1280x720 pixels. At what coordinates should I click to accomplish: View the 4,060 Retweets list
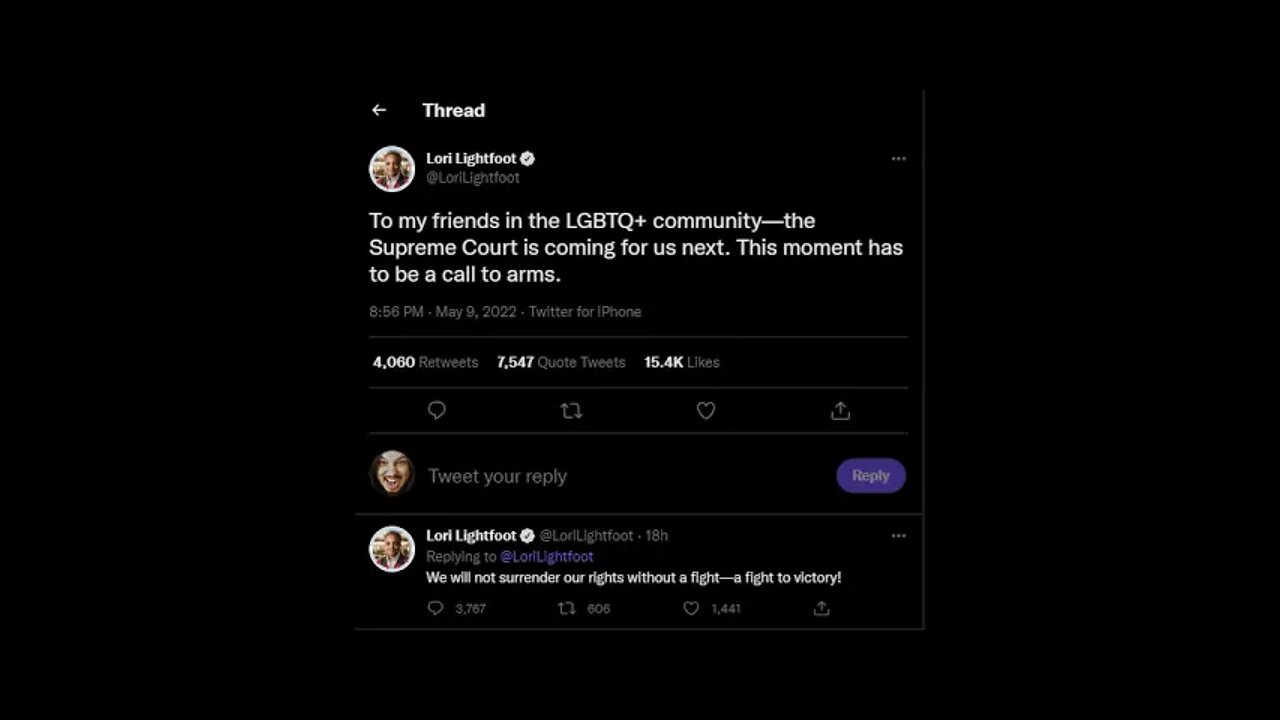425,362
